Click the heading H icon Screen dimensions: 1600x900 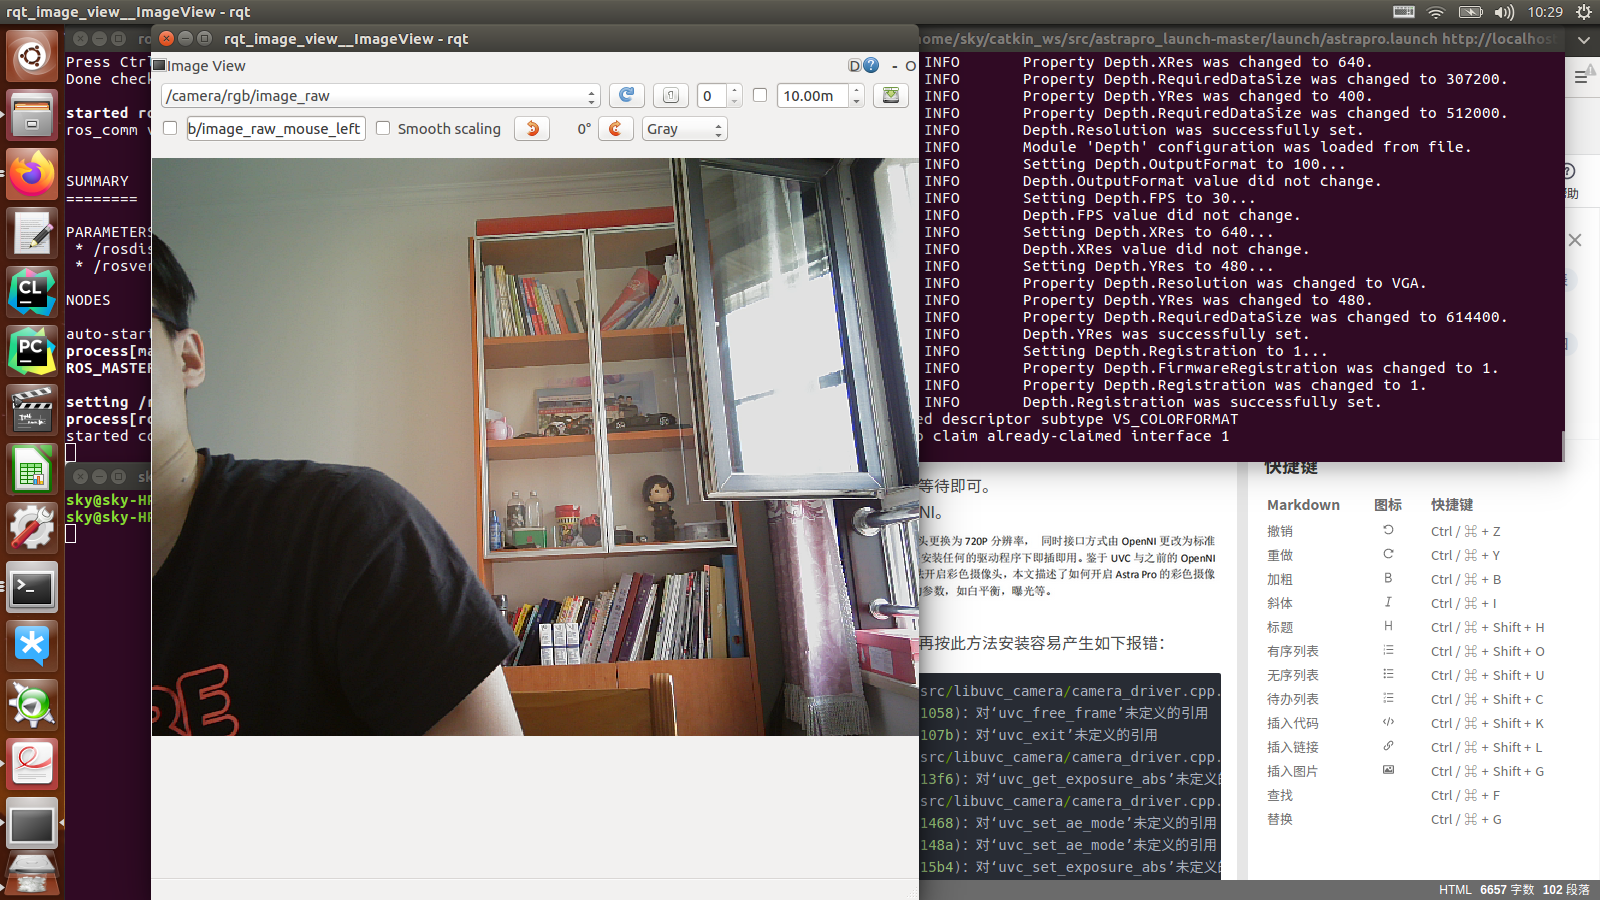coord(1388,626)
